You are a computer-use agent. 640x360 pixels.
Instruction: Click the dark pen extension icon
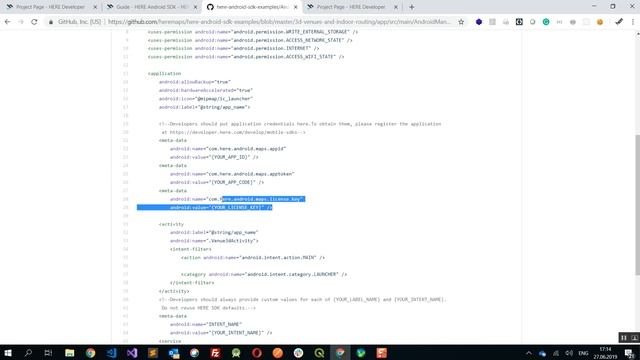[x=619, y=22]
